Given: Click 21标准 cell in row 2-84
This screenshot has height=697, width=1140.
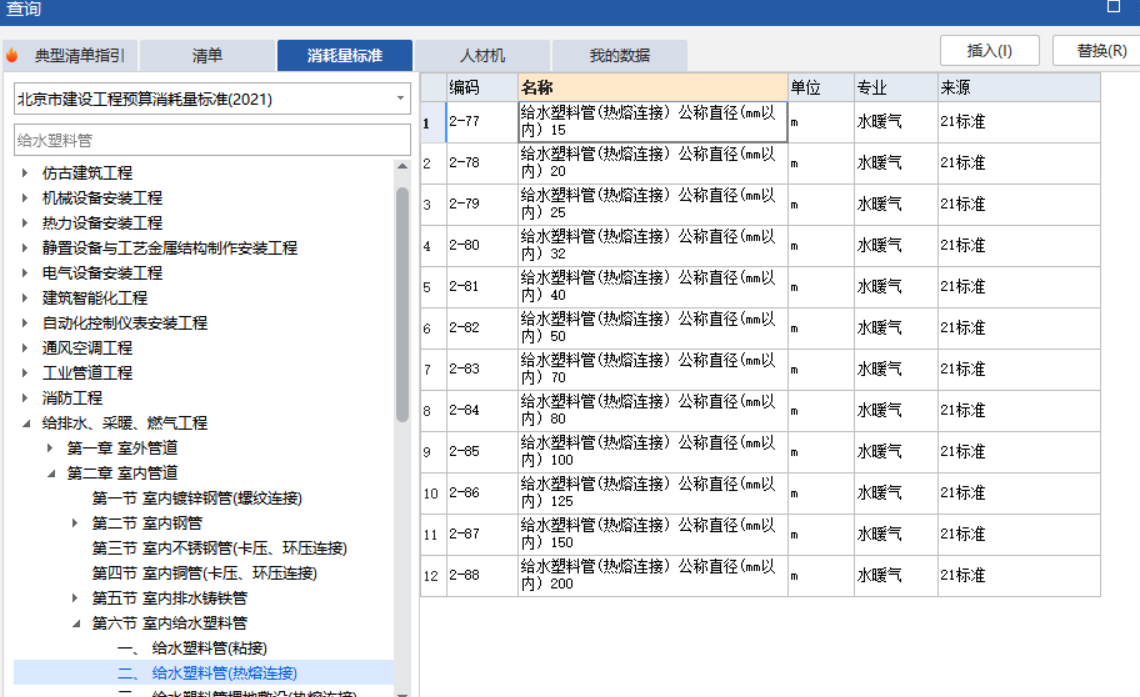Looking at the screenshot, I should (1019, 411).
